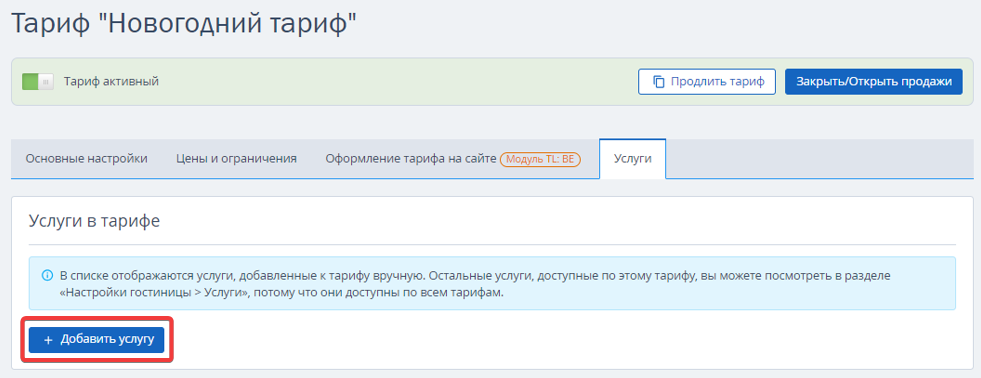Open the Основные настройки tab
The image size is (981, 378).
[86, 158]
